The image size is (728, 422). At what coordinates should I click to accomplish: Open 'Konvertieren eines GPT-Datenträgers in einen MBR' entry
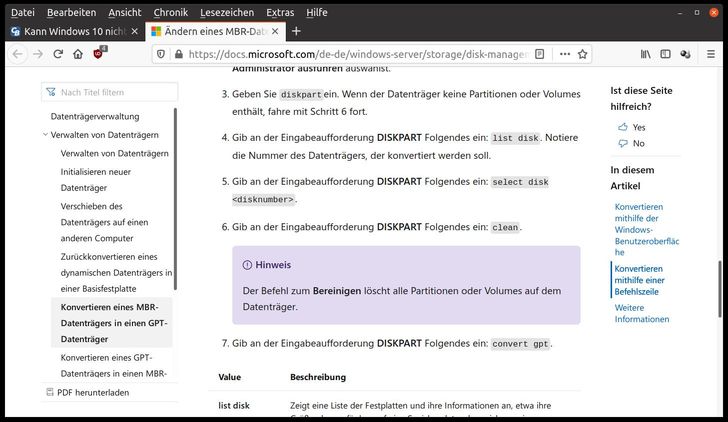pyautogui.click(x=114, y=365)
